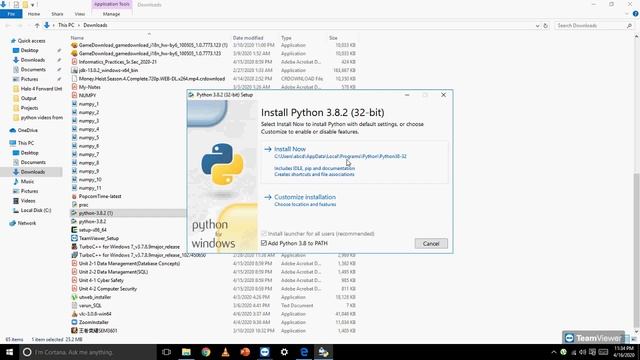Open VLC from taskbar
This screenshot has width=640, height=360.
[x=225, y=352]
